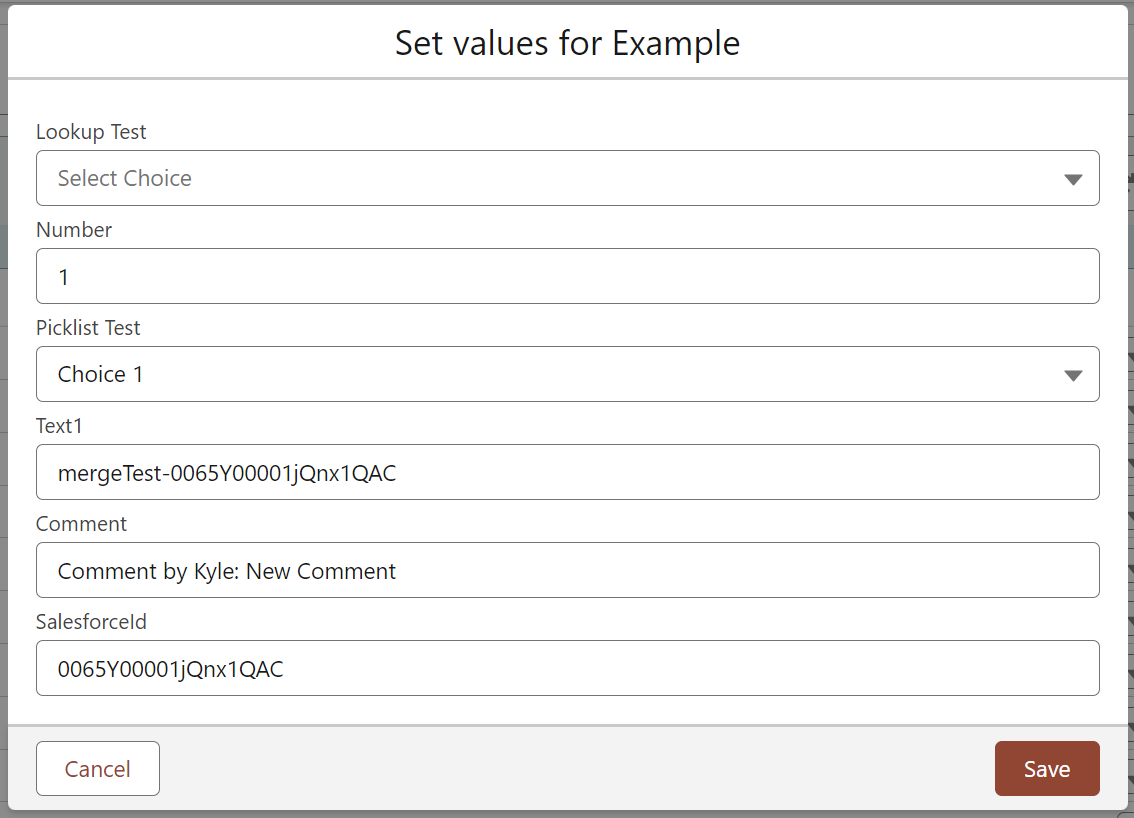Click the 'Text1' field label
Screen dimensions: 1134x818
(x=59, y=426)
